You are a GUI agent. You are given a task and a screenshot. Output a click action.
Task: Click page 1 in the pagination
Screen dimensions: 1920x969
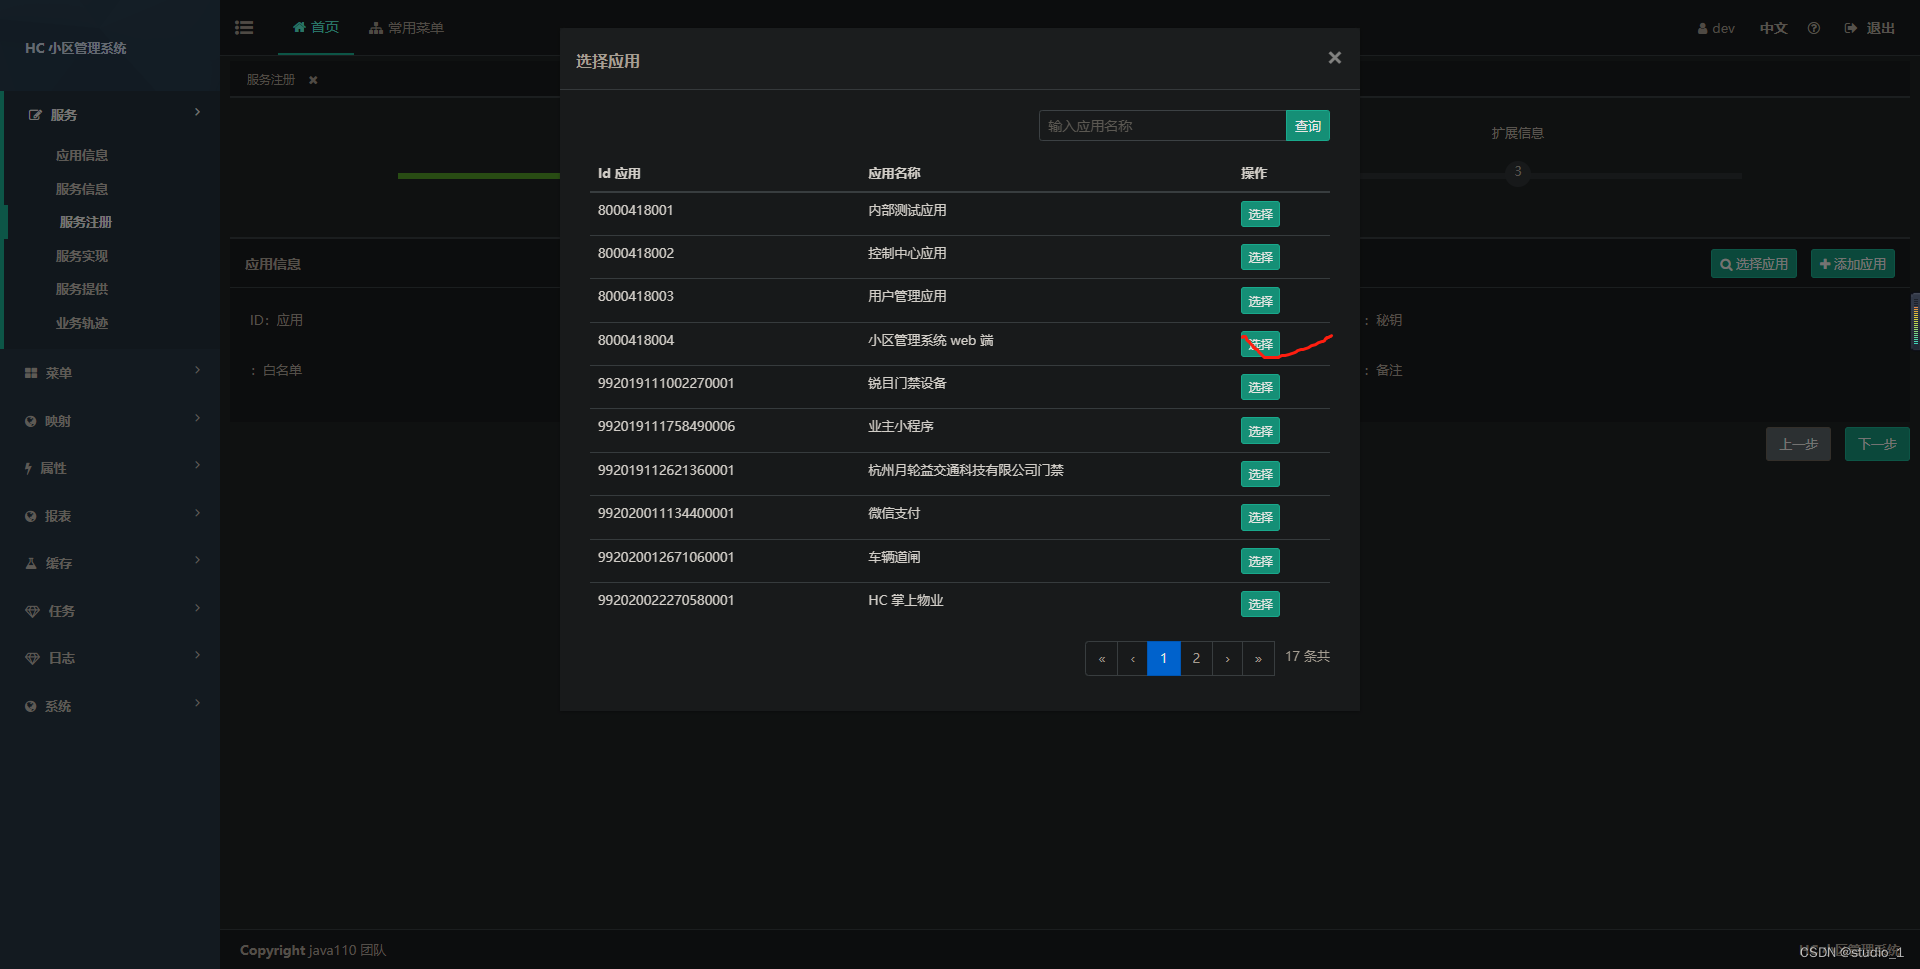[1163, 658]
